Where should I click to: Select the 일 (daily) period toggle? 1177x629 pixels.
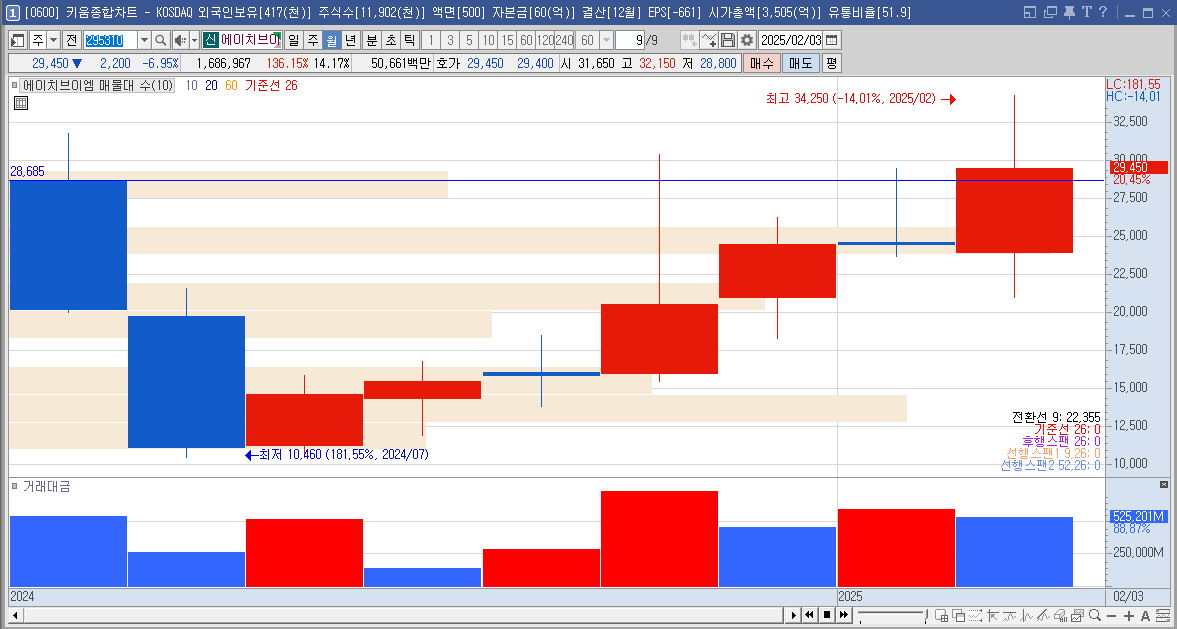(x=293, y=40)
